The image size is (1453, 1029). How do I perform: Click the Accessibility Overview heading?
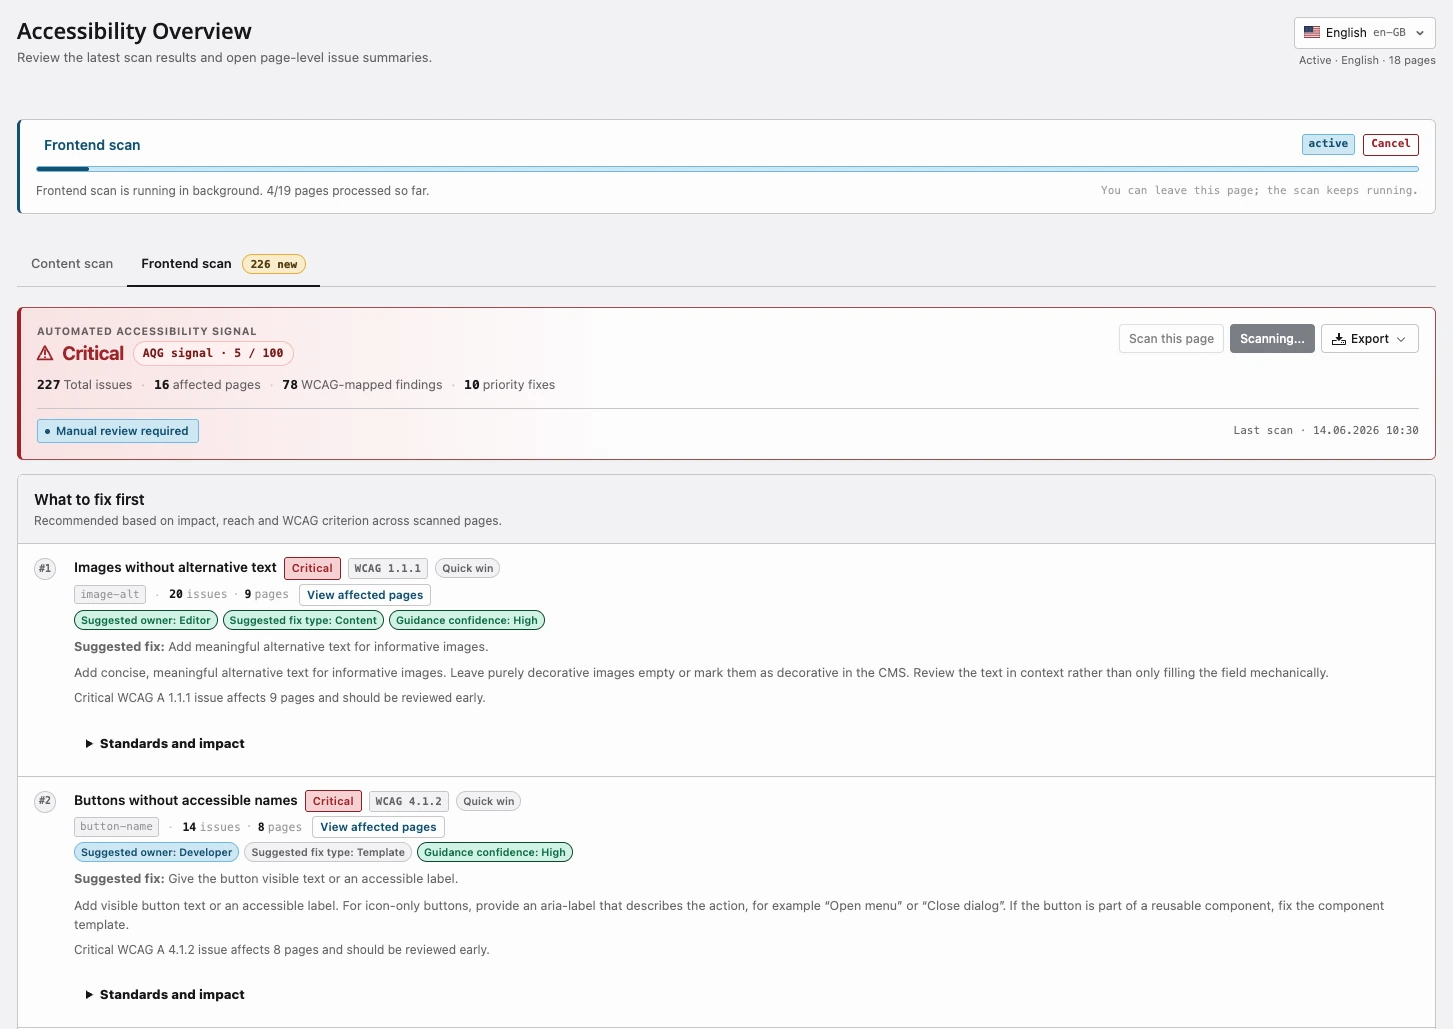pos(134,31)
